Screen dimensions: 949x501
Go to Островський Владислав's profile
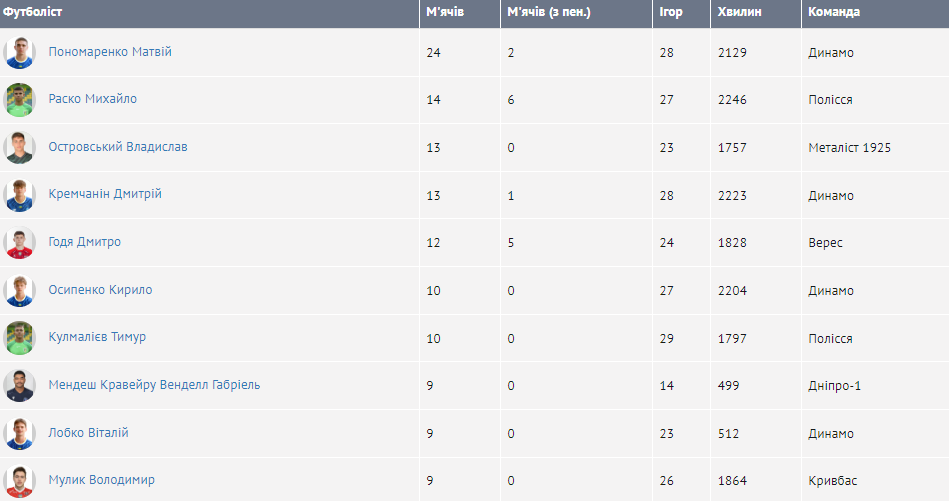(x=118, y=147)
